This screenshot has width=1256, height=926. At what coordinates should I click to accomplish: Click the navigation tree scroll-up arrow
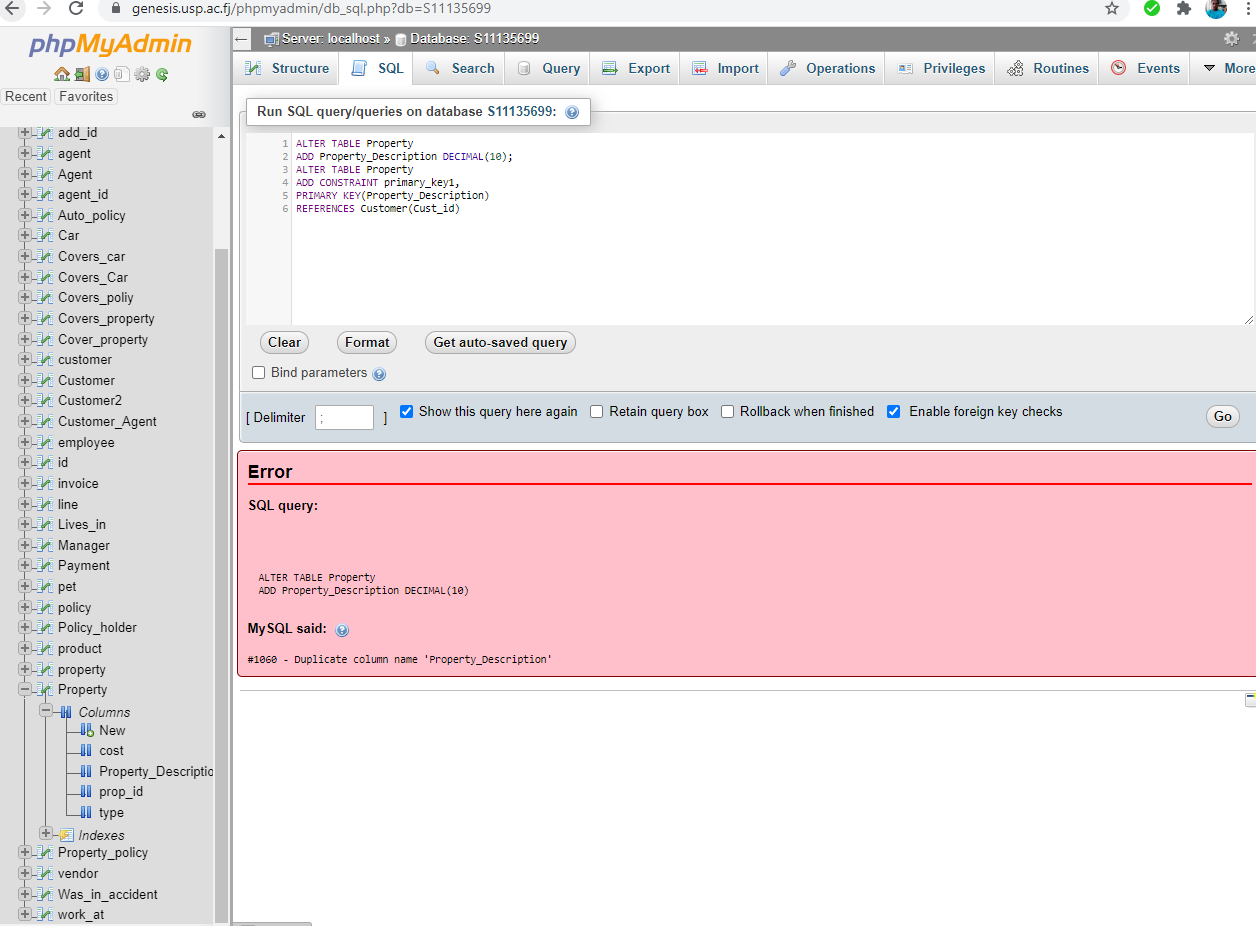pos(221,136)
